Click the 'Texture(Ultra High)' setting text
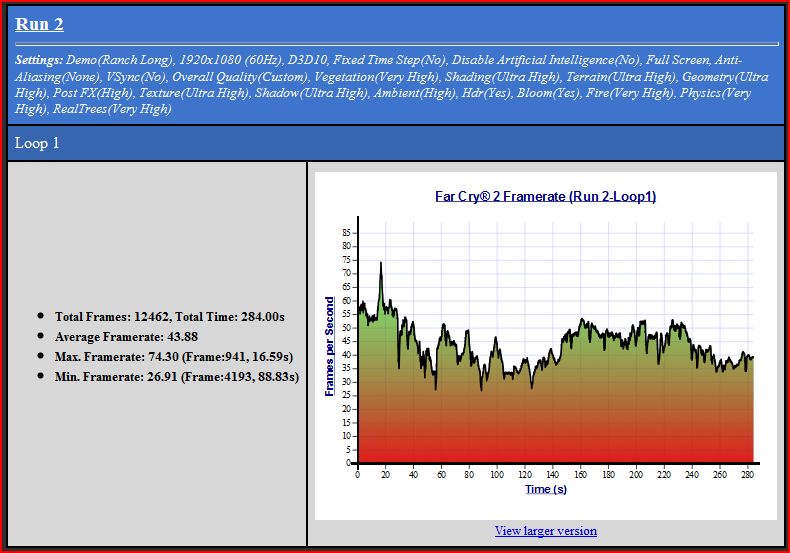Image resolution: width=790 pixels, height=553 pixels. pyautogui.click(x=193, y=93)
